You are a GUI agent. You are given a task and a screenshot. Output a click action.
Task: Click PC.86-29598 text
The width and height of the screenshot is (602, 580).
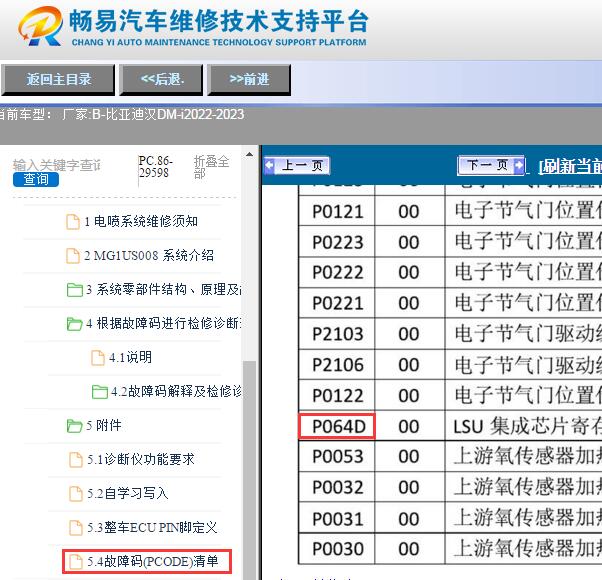pos(155,167)
